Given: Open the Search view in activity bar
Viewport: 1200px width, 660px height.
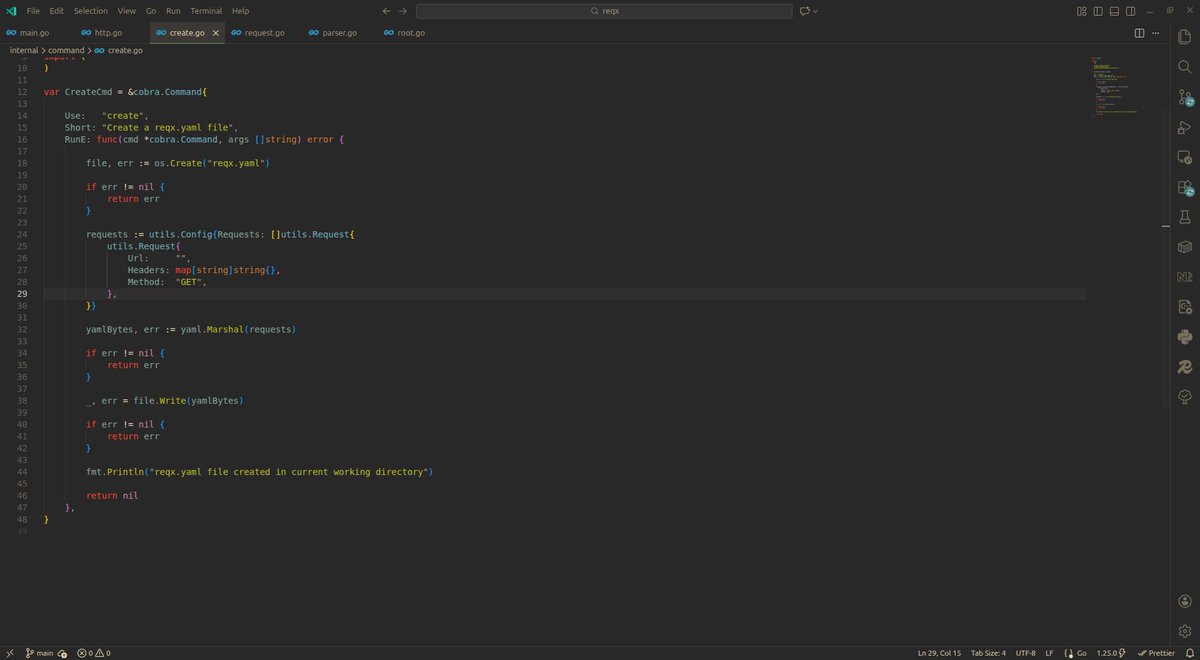Looking at the screenshot, I should coord(1185,67).
